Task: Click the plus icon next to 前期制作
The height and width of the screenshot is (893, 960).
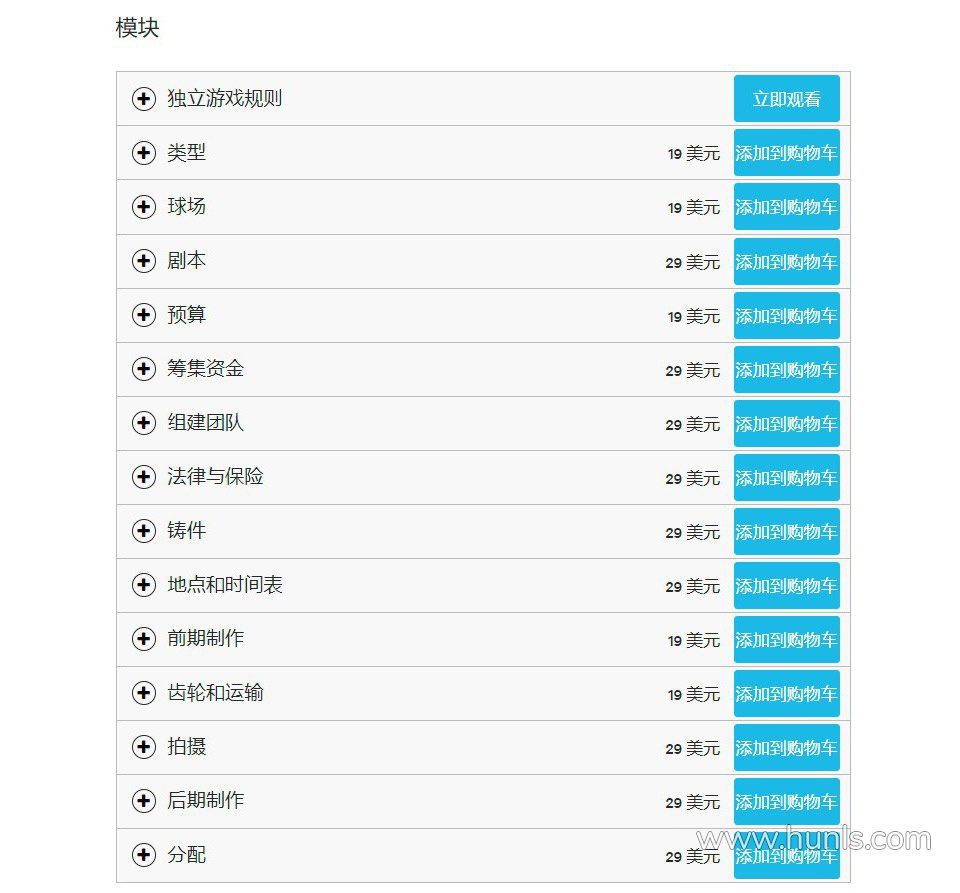Action: tap(144, 639)
